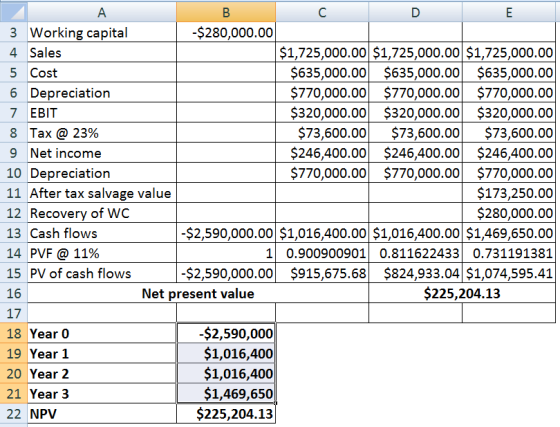Click the Year 1 $1,016,400 value
Viewport: 560px width, 427px height.
[x=226, y=353]
